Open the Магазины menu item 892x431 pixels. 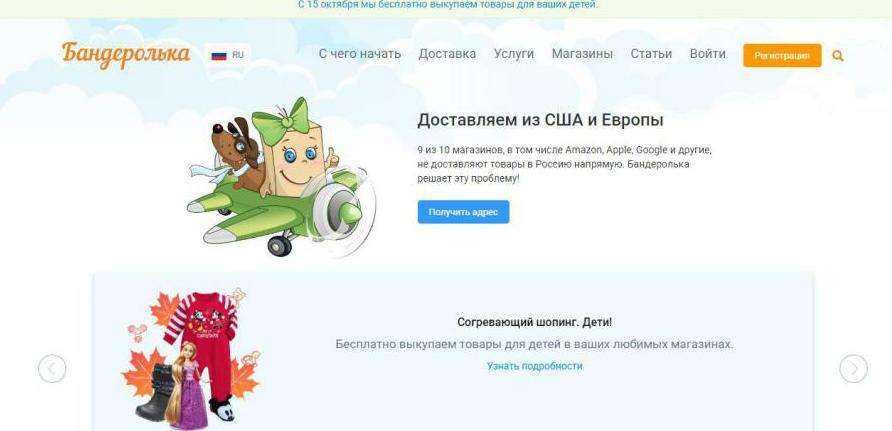click(x=582, y=54)
